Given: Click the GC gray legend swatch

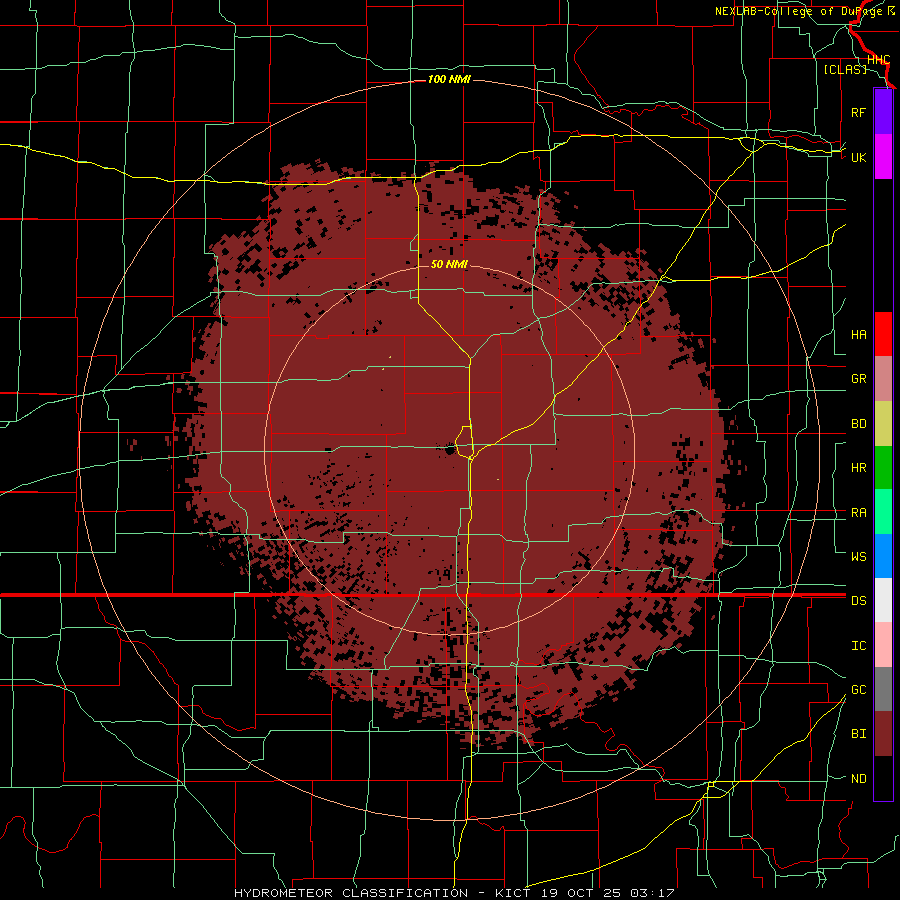Looking at the screenshot, I should click(x=883, y=689).
